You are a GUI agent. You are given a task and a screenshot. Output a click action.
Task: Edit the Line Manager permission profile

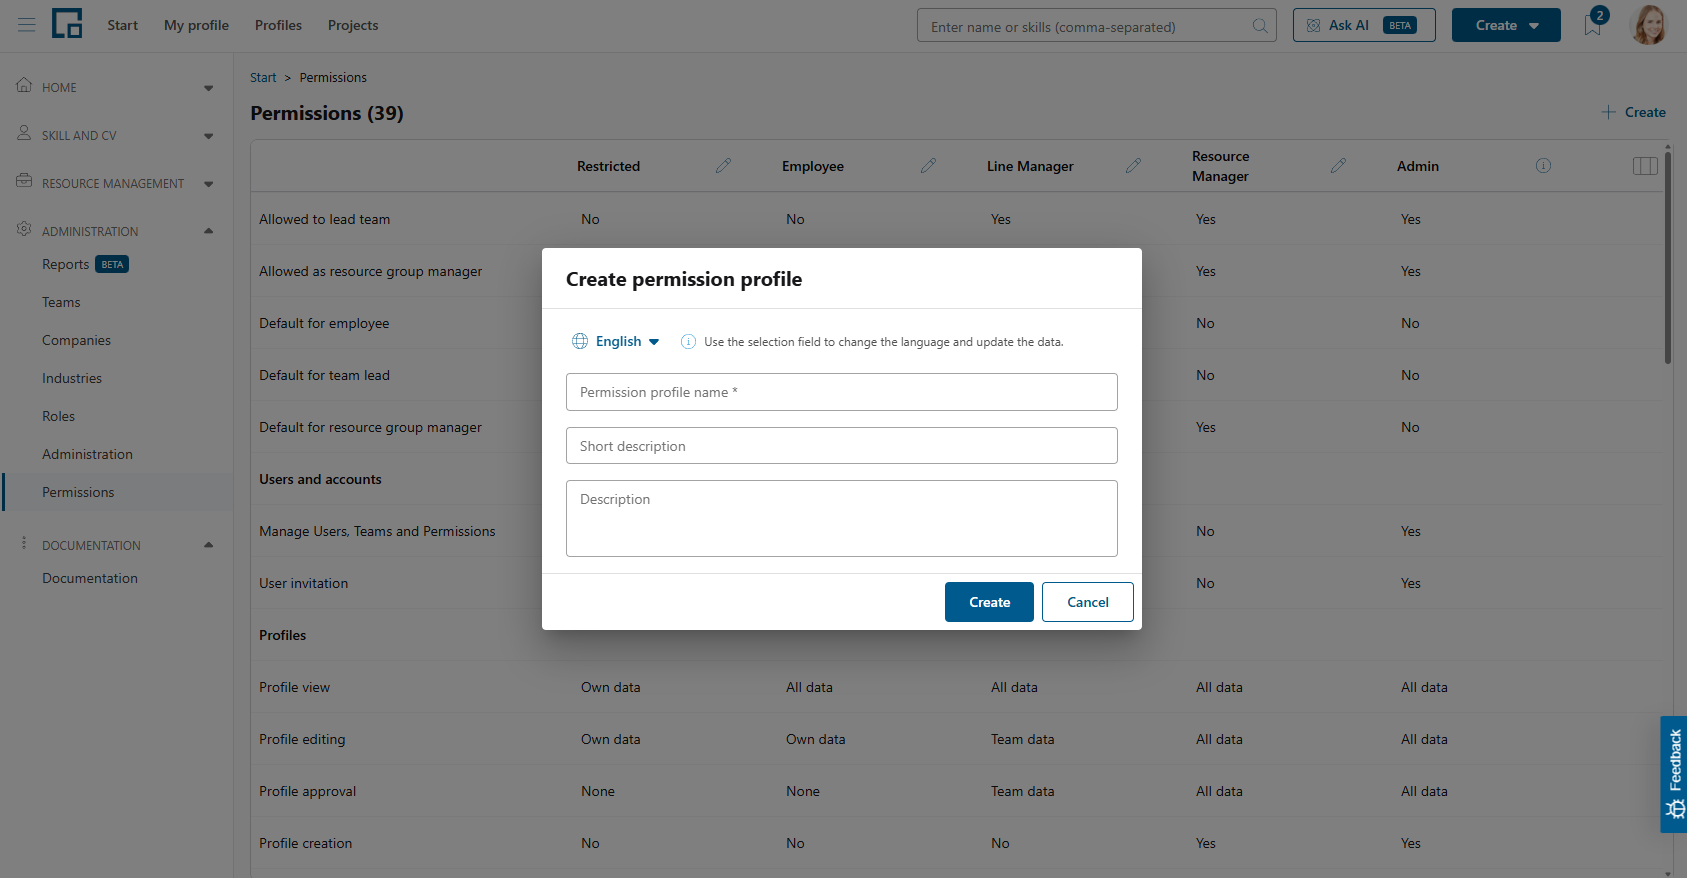click(1133, 166)
